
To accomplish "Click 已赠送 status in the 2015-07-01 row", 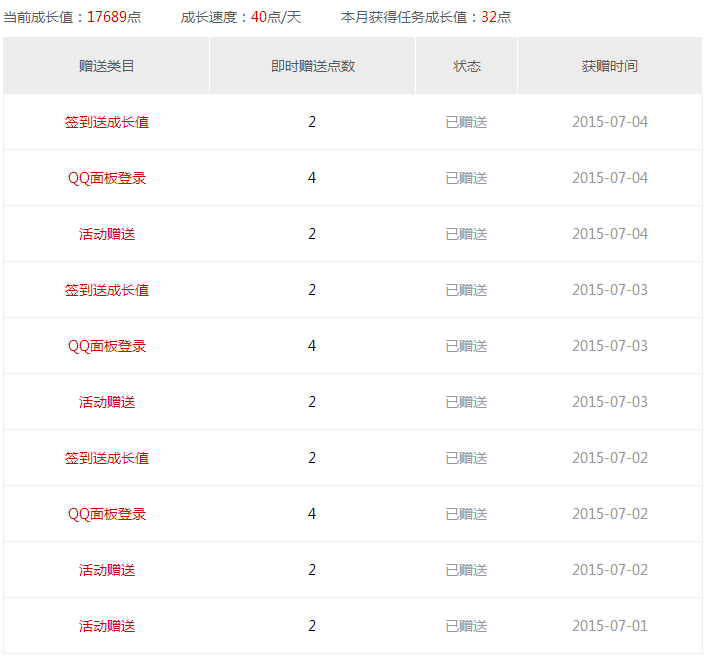I will (x=466, y=626).
